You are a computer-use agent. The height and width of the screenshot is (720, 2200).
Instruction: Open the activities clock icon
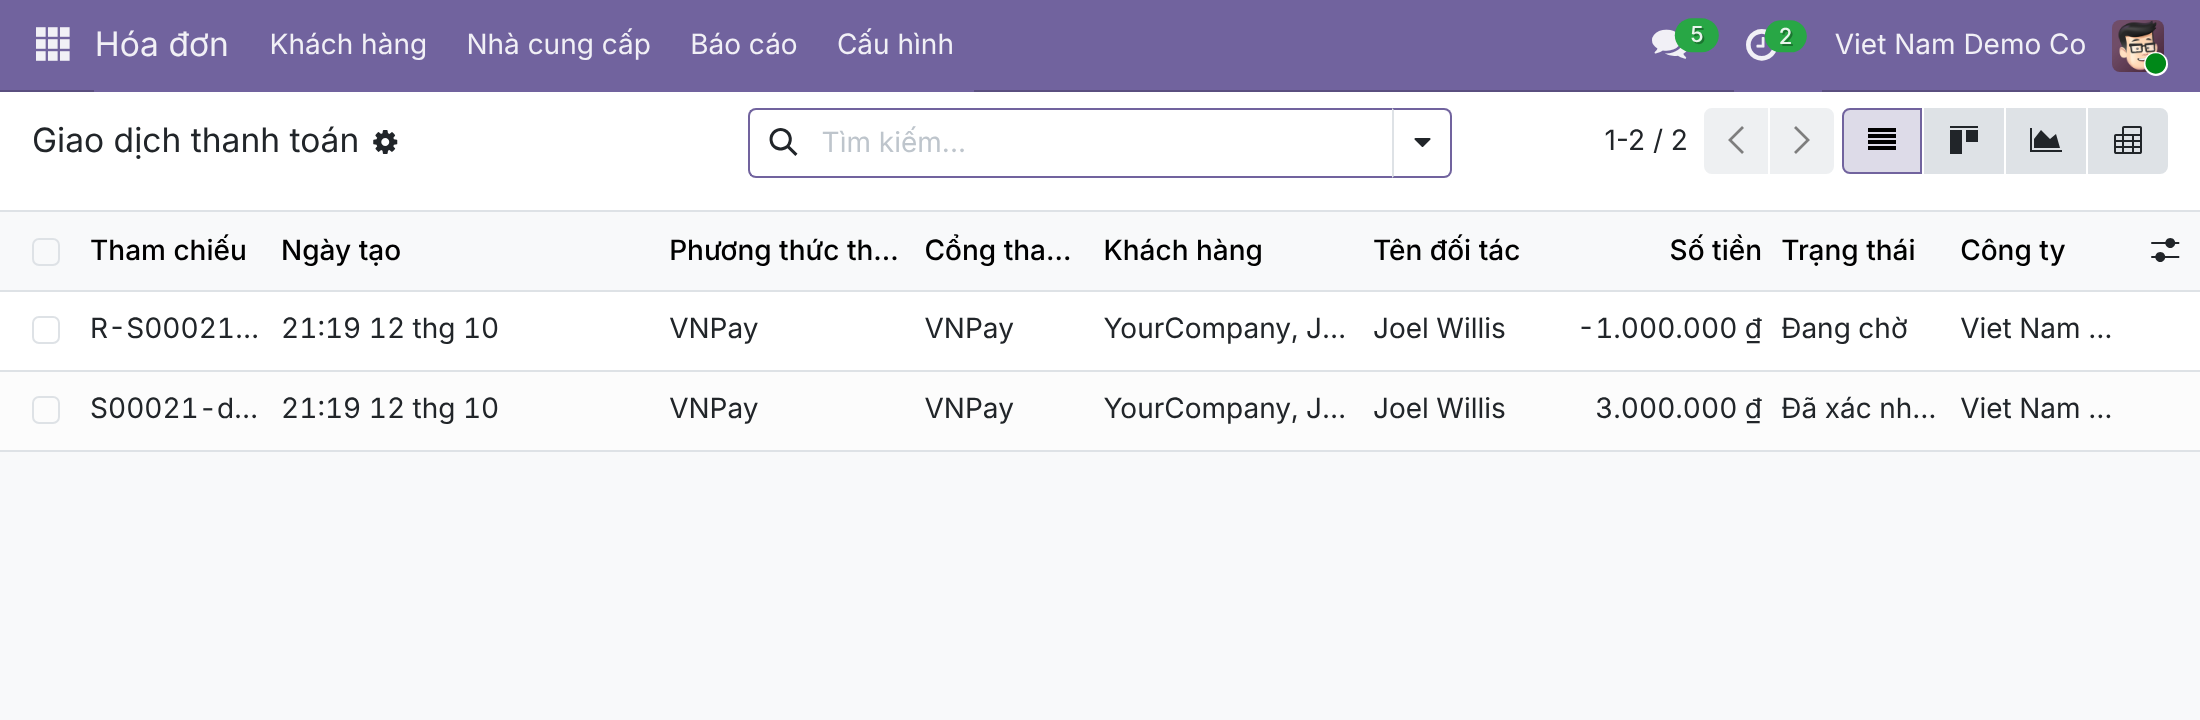[x=1760, y=45]
